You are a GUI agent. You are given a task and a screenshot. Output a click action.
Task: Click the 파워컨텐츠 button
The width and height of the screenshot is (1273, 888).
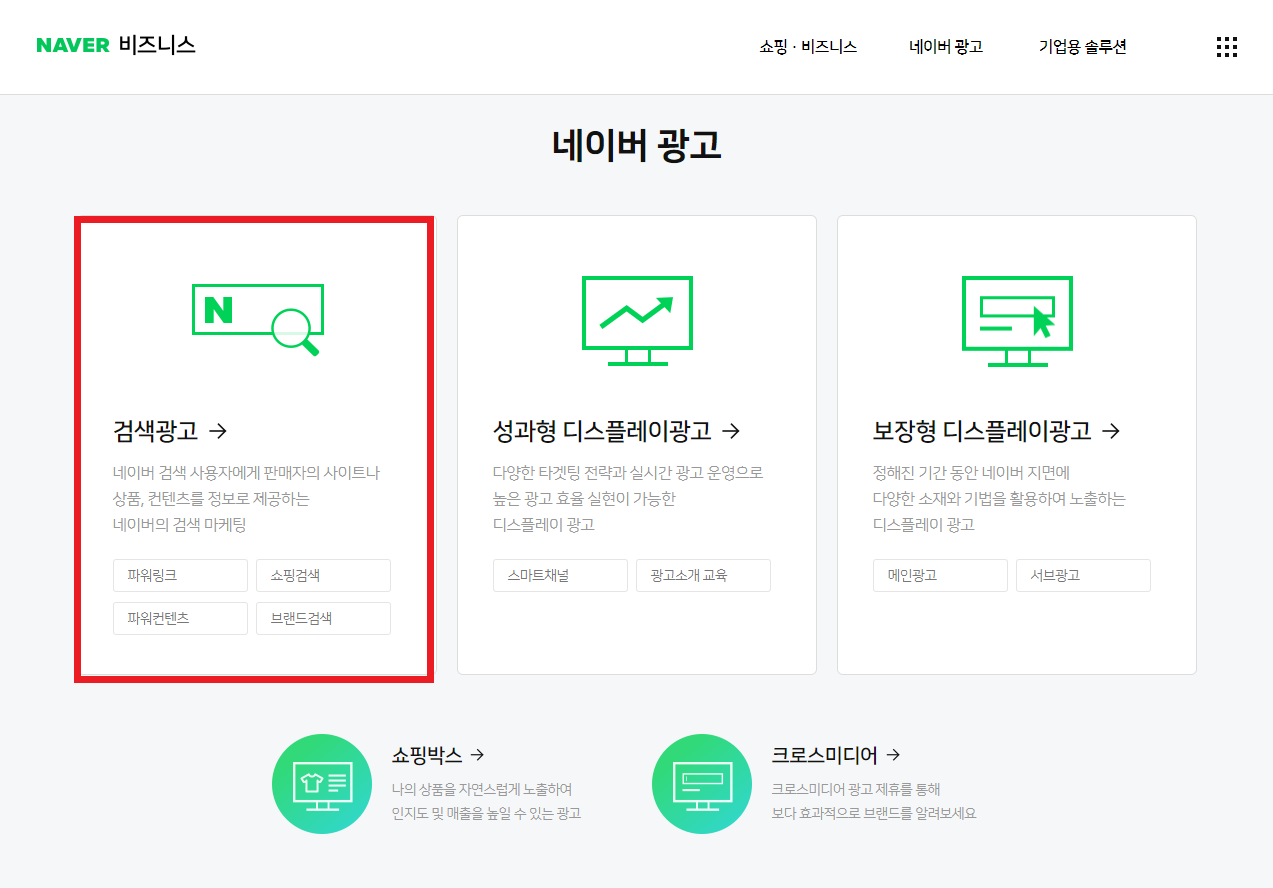180,618
